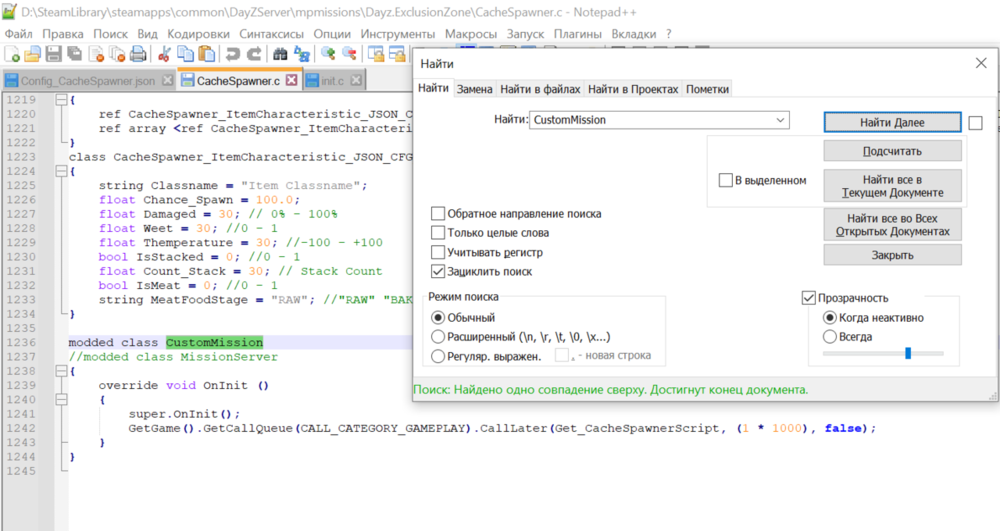This screenshot has width=1000, height=531.
Task: Save the current file toolbar icon
Action: [54, 54]
